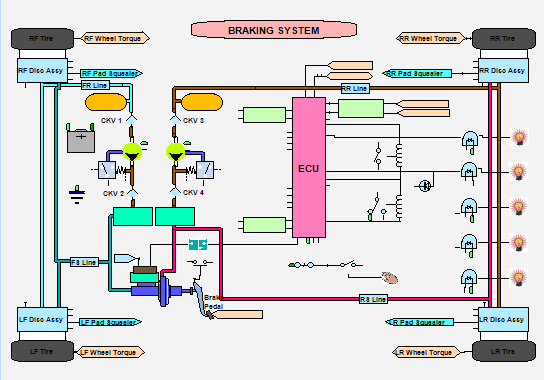The height and width of the screenshot is (380, 544).
Task: Toggle the open switch in the horizontal circuit line
Action: (348, 264)
